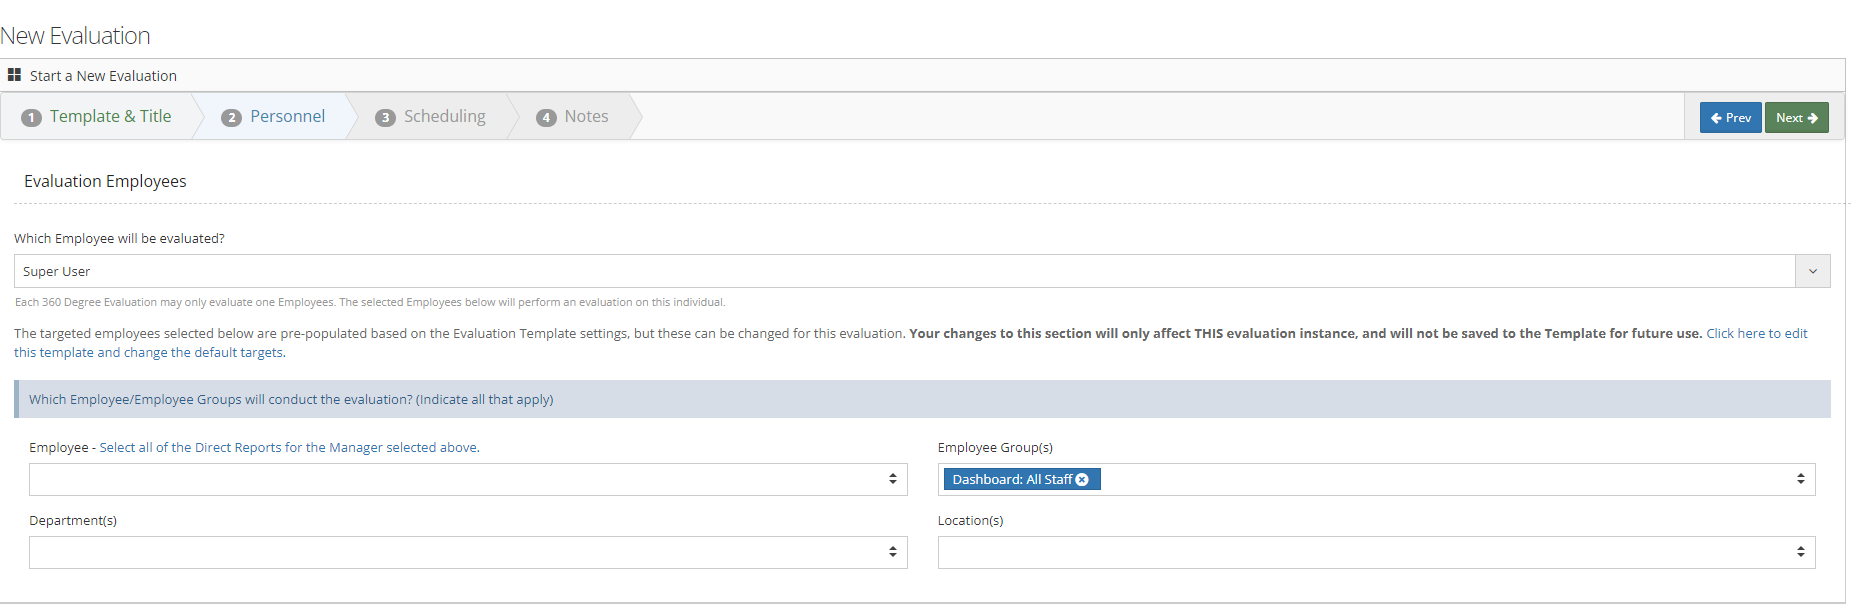Select the Personnel step tab
This screenshot has width=1863, height=612.
pyautogui.click(x=287, y=117)
